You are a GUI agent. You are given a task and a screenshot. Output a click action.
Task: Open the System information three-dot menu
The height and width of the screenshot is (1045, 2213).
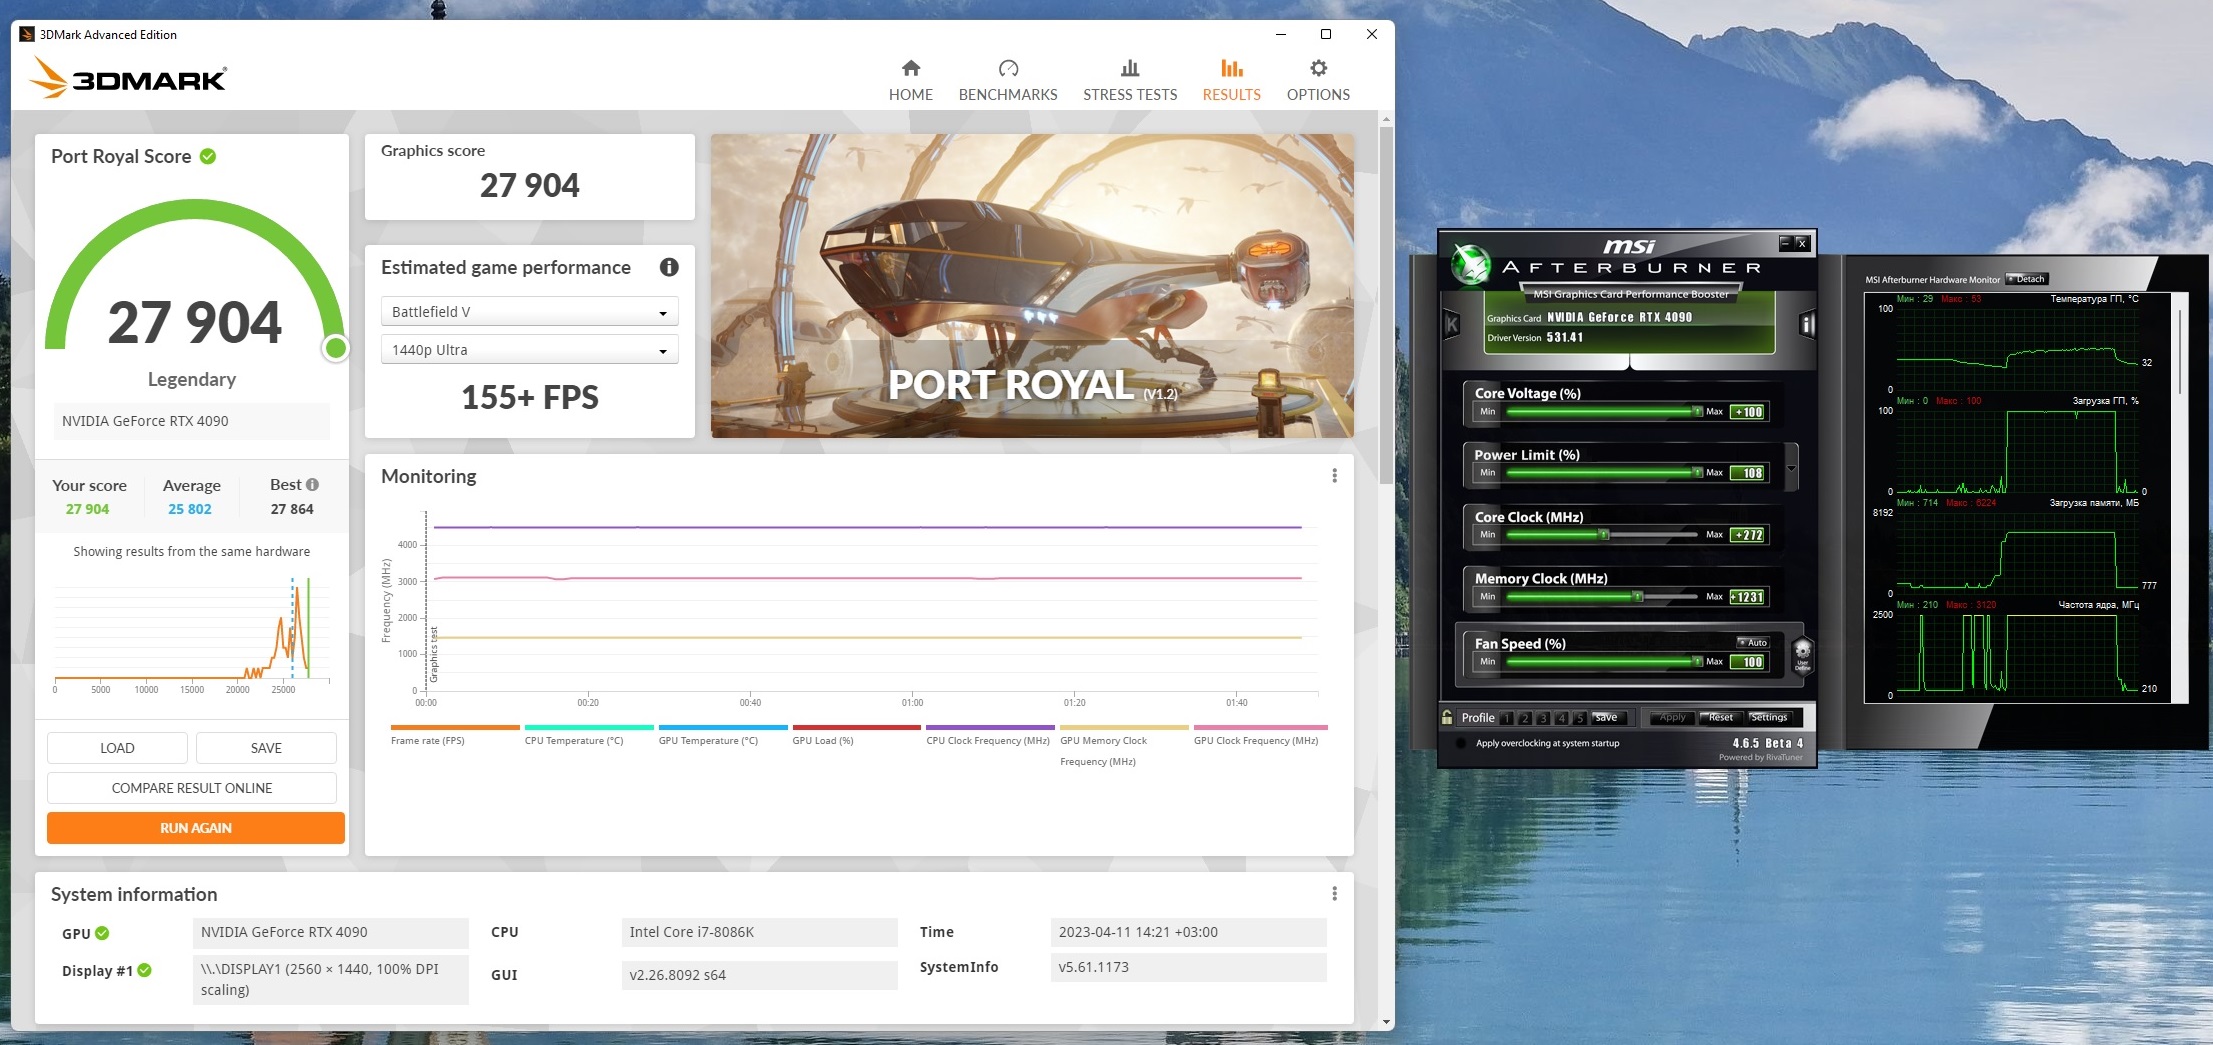pyautogui.click(x=1334, y=894)
